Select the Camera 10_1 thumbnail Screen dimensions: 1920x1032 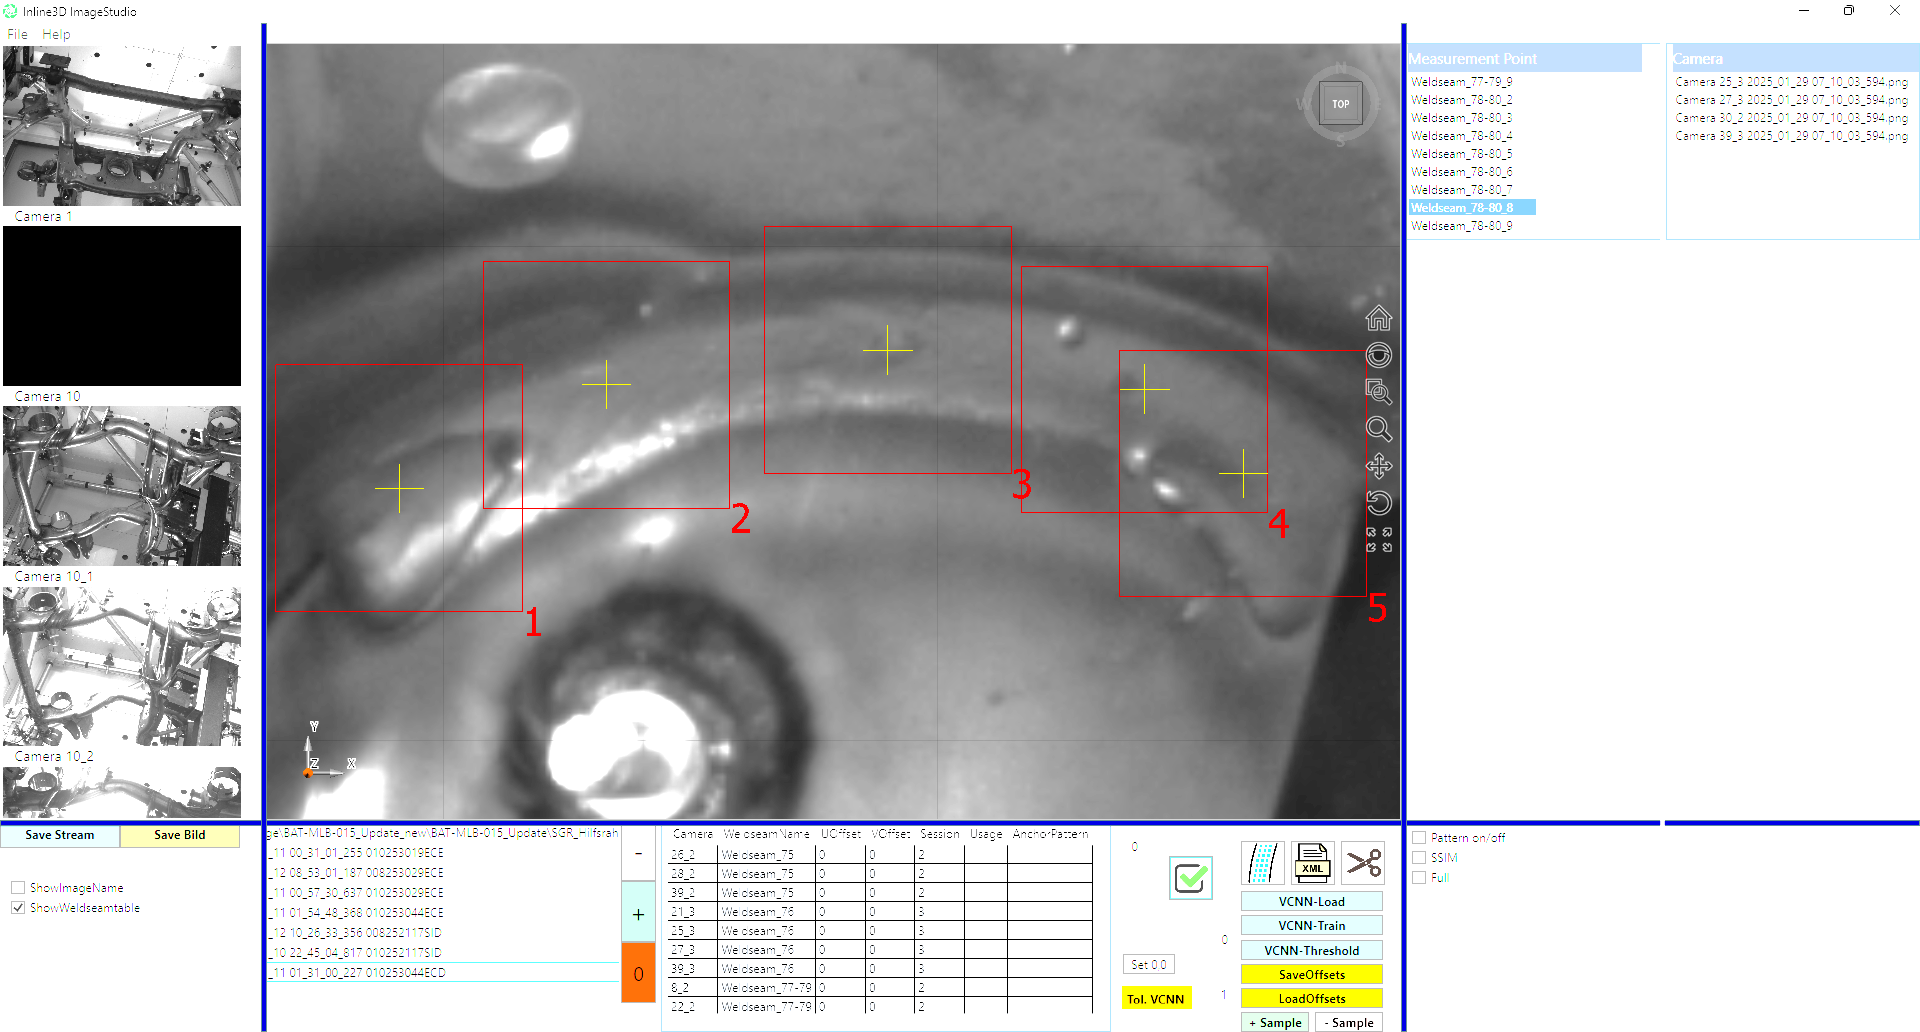[122, 486]
